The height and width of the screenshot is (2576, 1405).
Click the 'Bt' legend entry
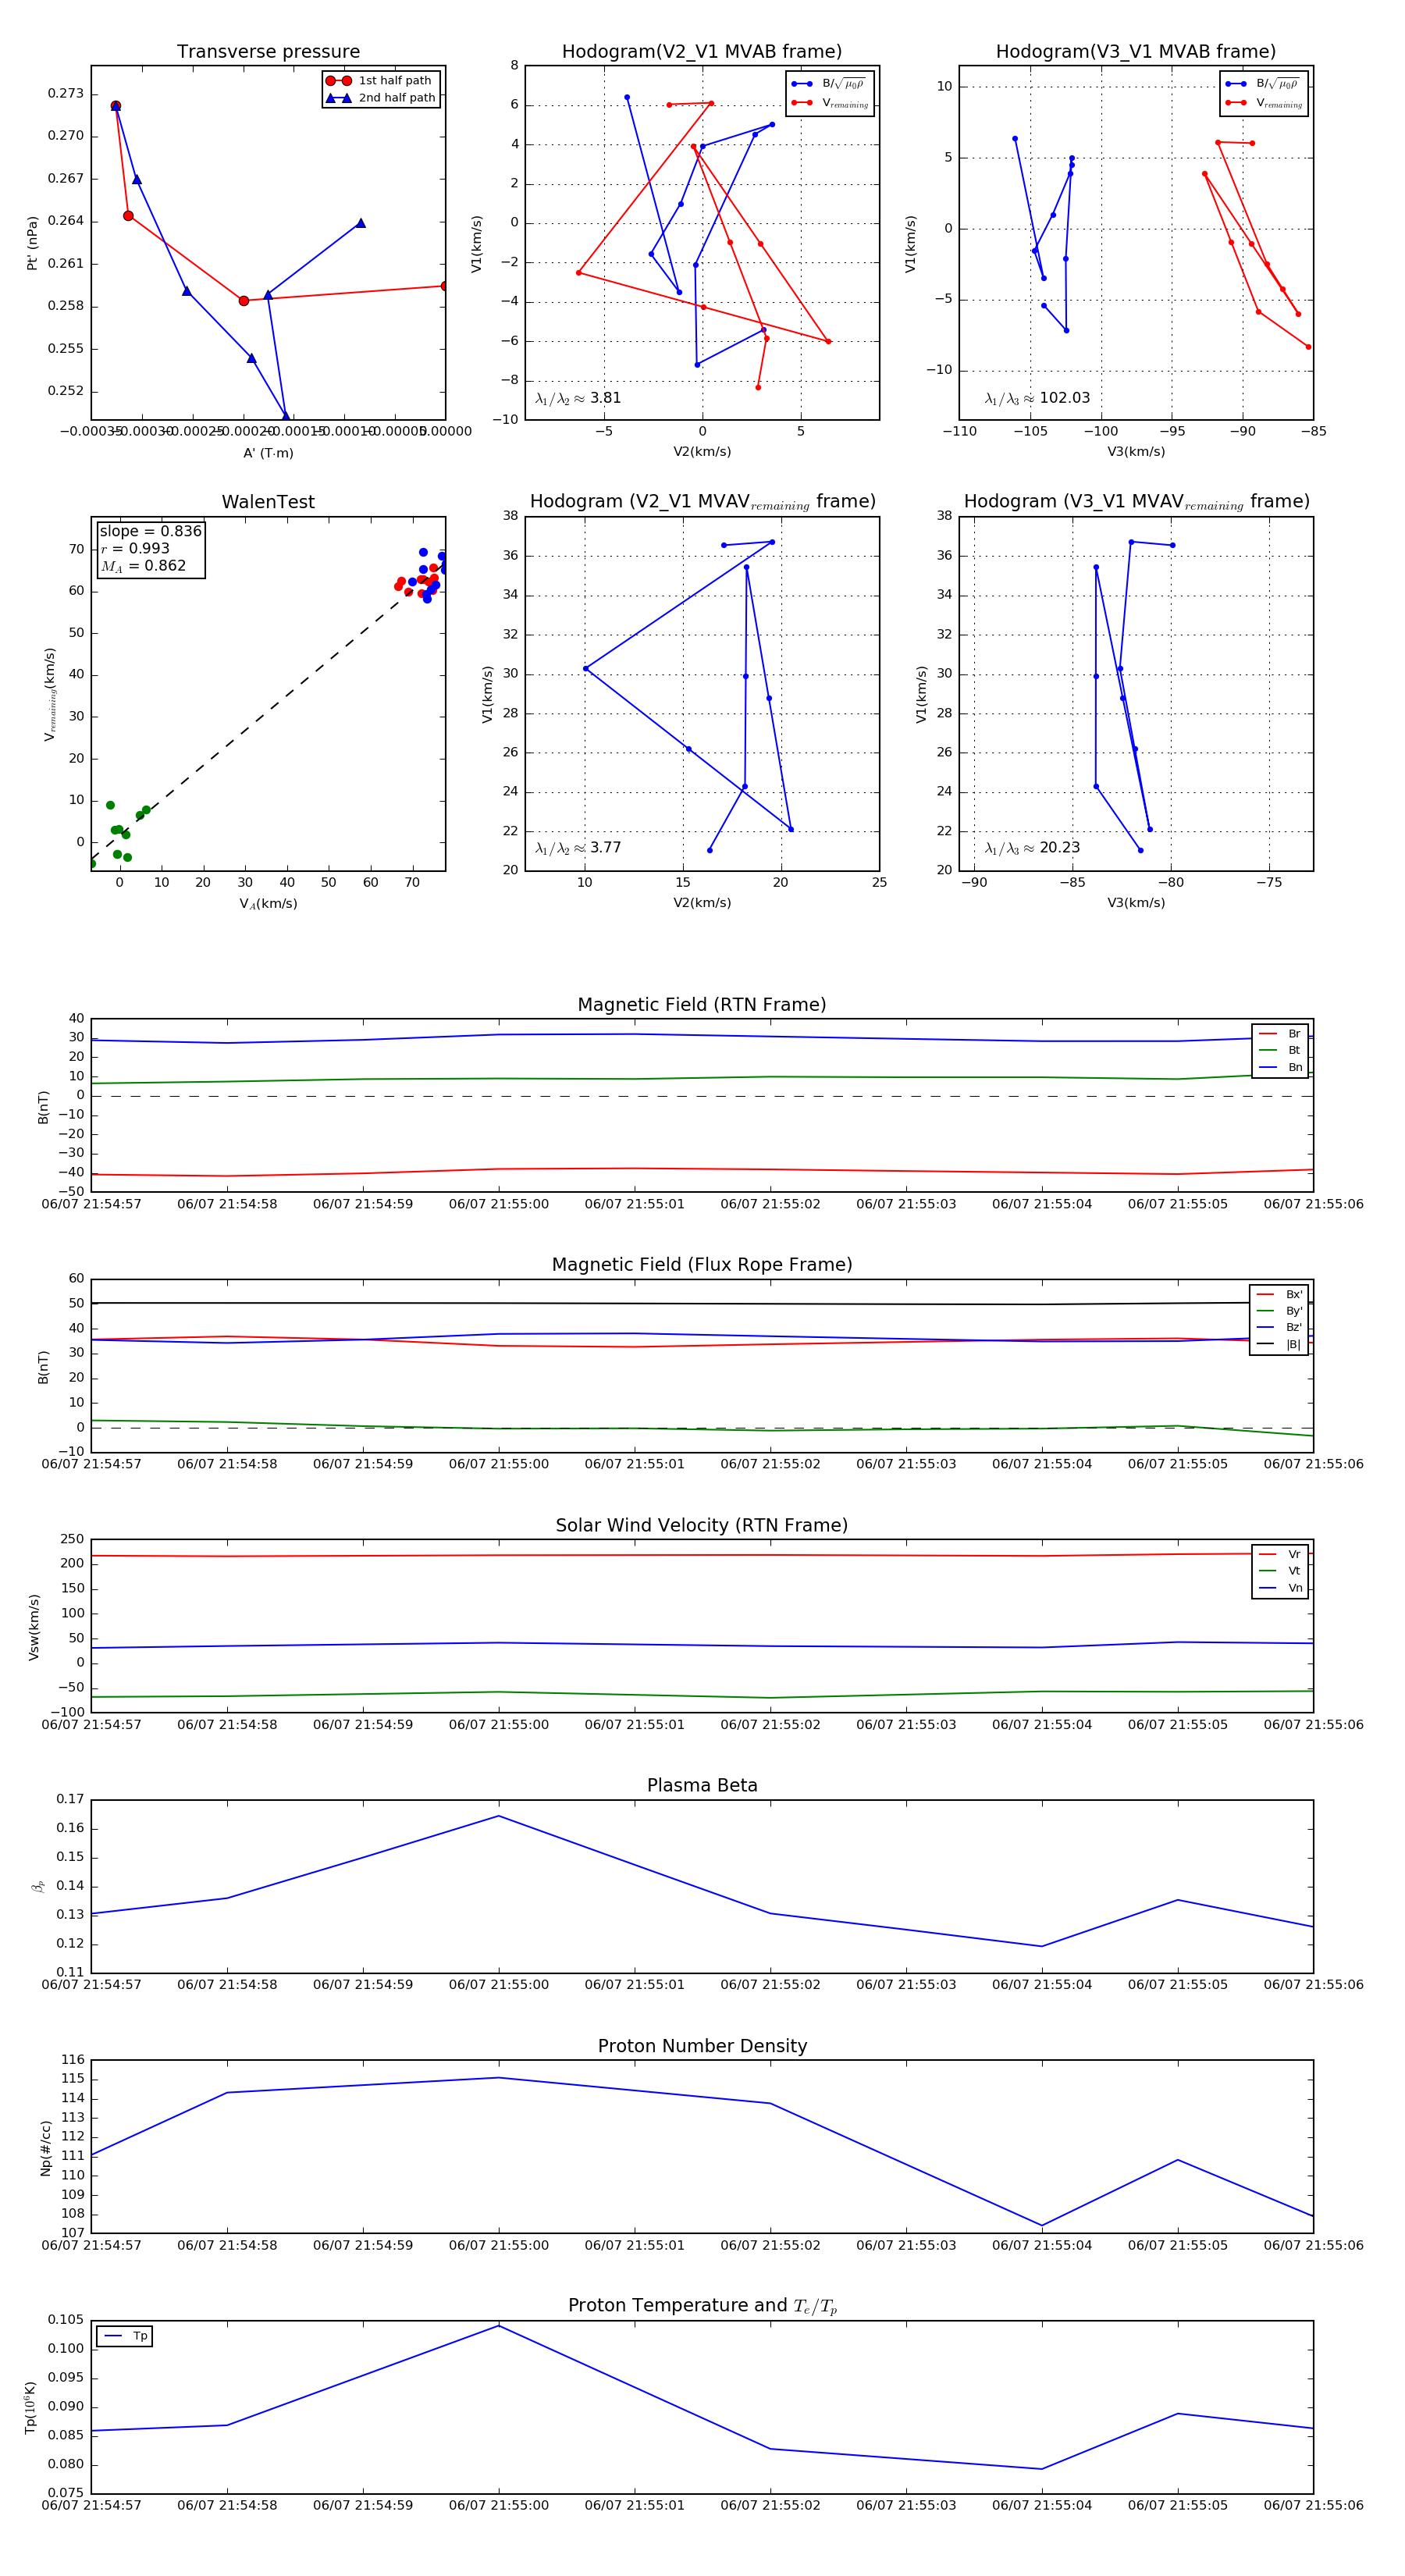[1280, 1050]
